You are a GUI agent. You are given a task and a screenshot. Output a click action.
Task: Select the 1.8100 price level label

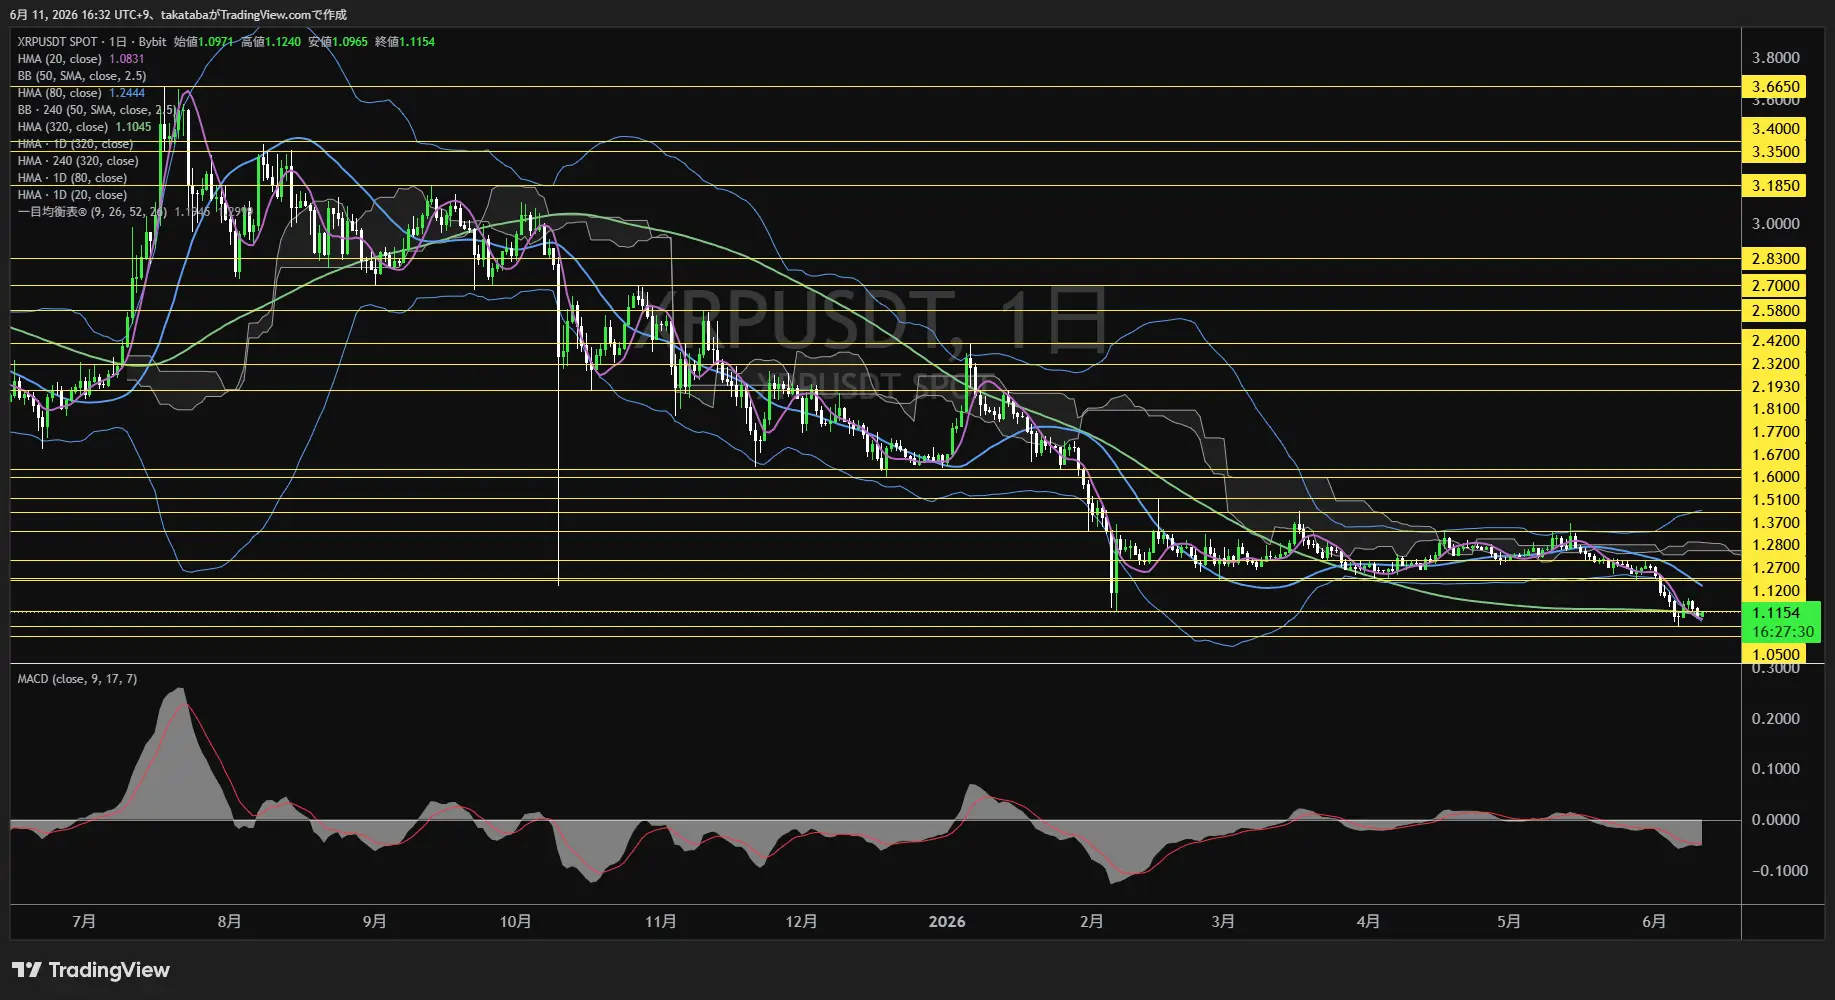click(1775, 409)
